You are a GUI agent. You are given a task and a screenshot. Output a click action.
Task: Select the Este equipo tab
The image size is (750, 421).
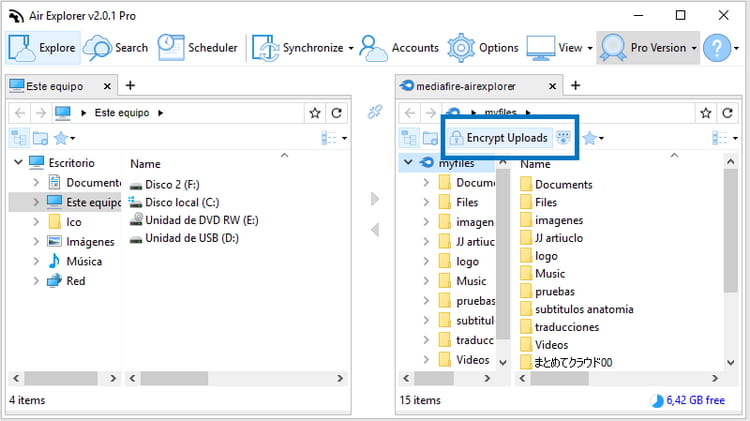53,86
